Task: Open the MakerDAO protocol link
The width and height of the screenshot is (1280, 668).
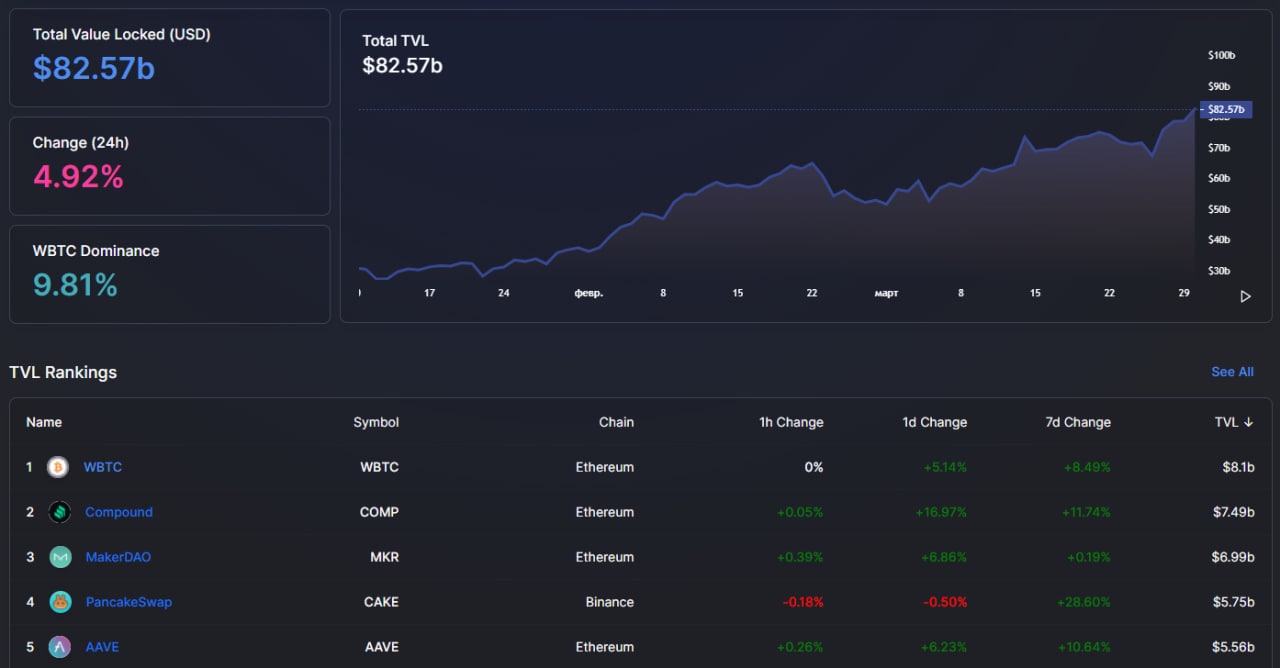Action: [118, 557]
